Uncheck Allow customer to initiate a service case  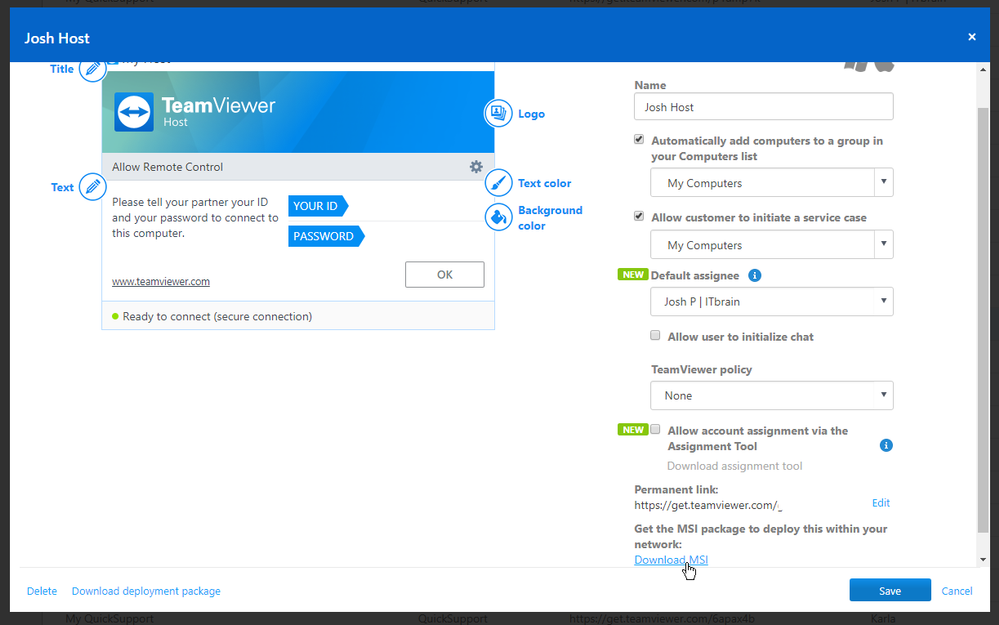coord(639,217)
